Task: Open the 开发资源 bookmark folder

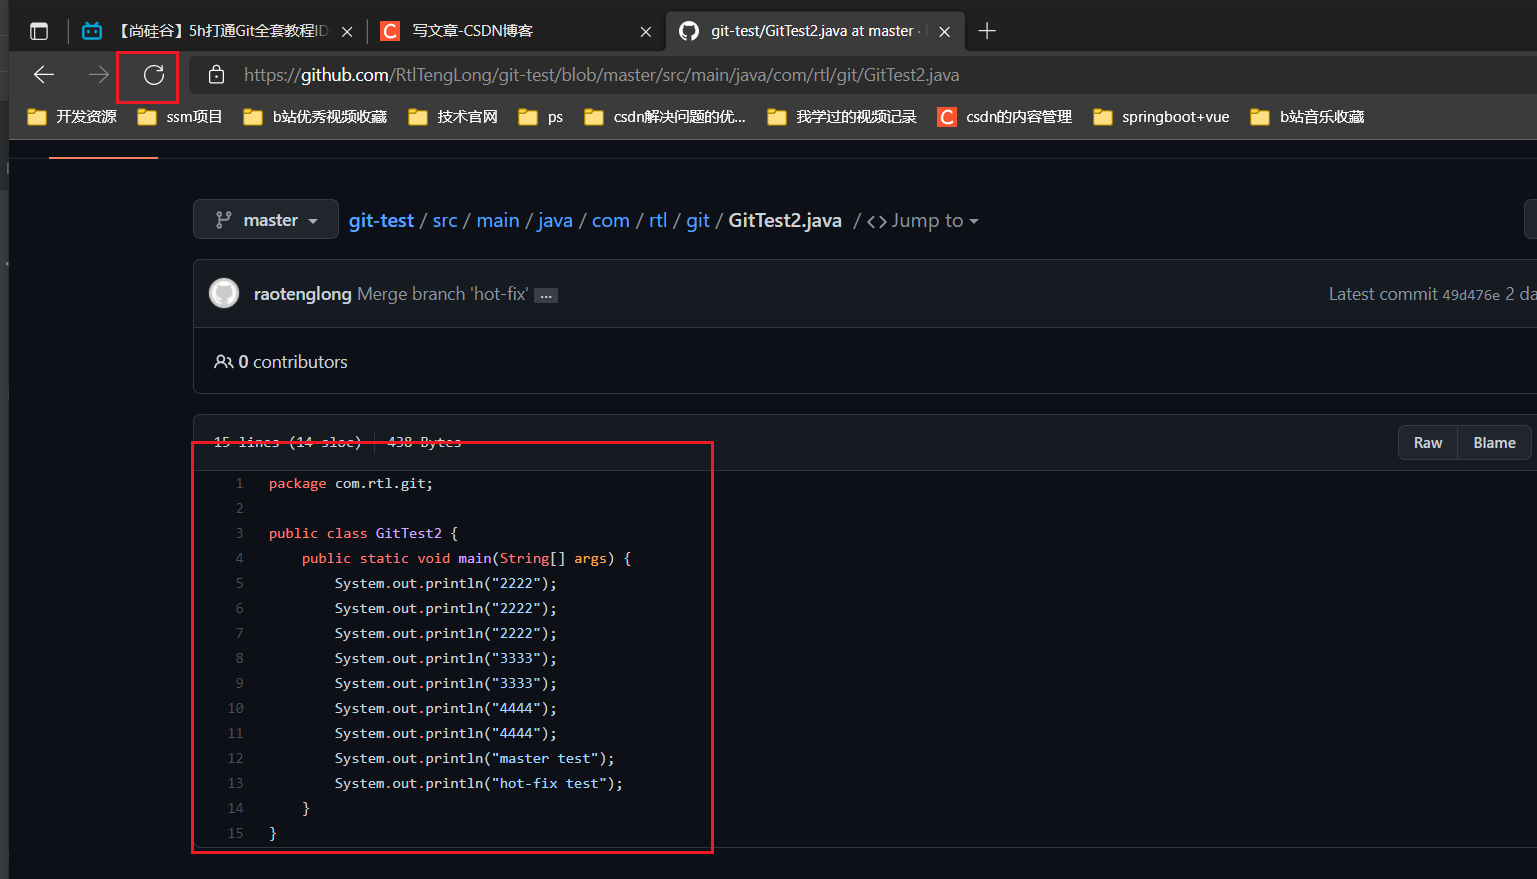Action: (72, 117)
